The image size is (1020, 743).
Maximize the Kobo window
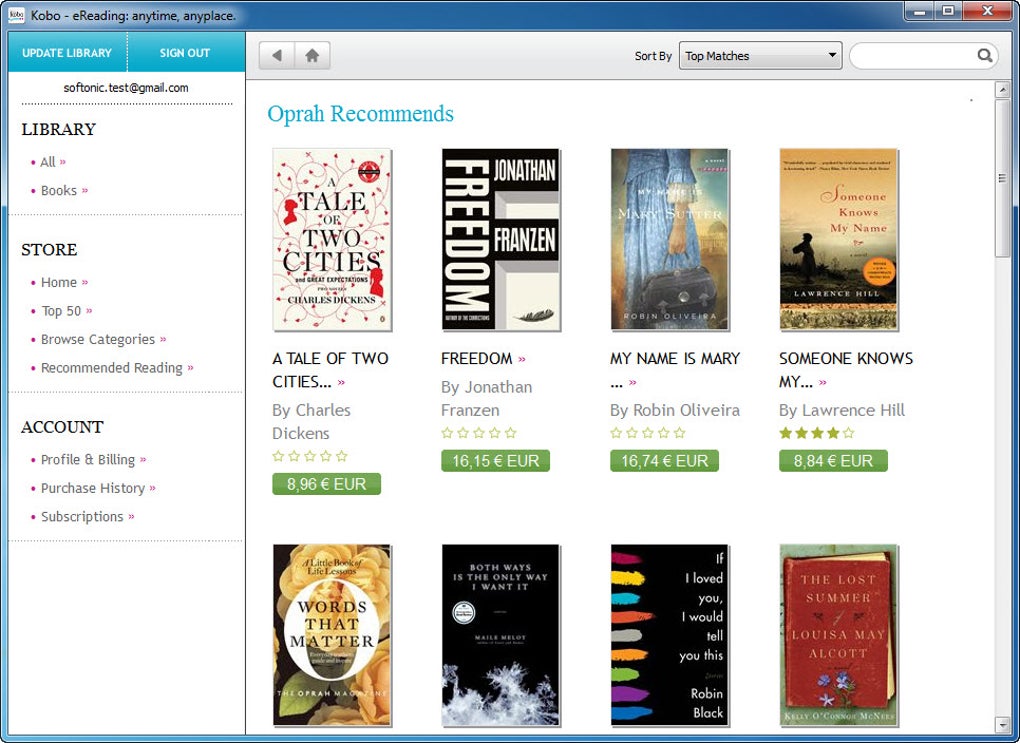pyautogui.click(x=948, y=10)
